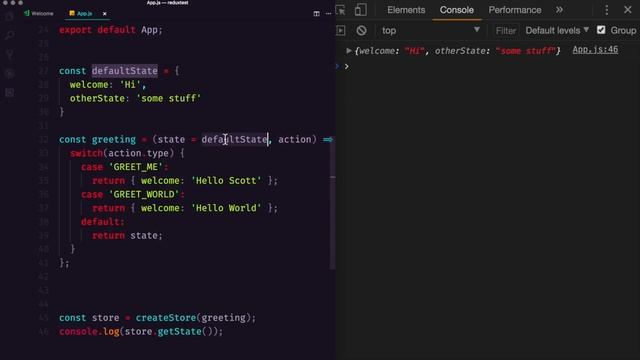Close the App.js editor tab
Screen dimensions: 640x360
click(x=104, y=13)
